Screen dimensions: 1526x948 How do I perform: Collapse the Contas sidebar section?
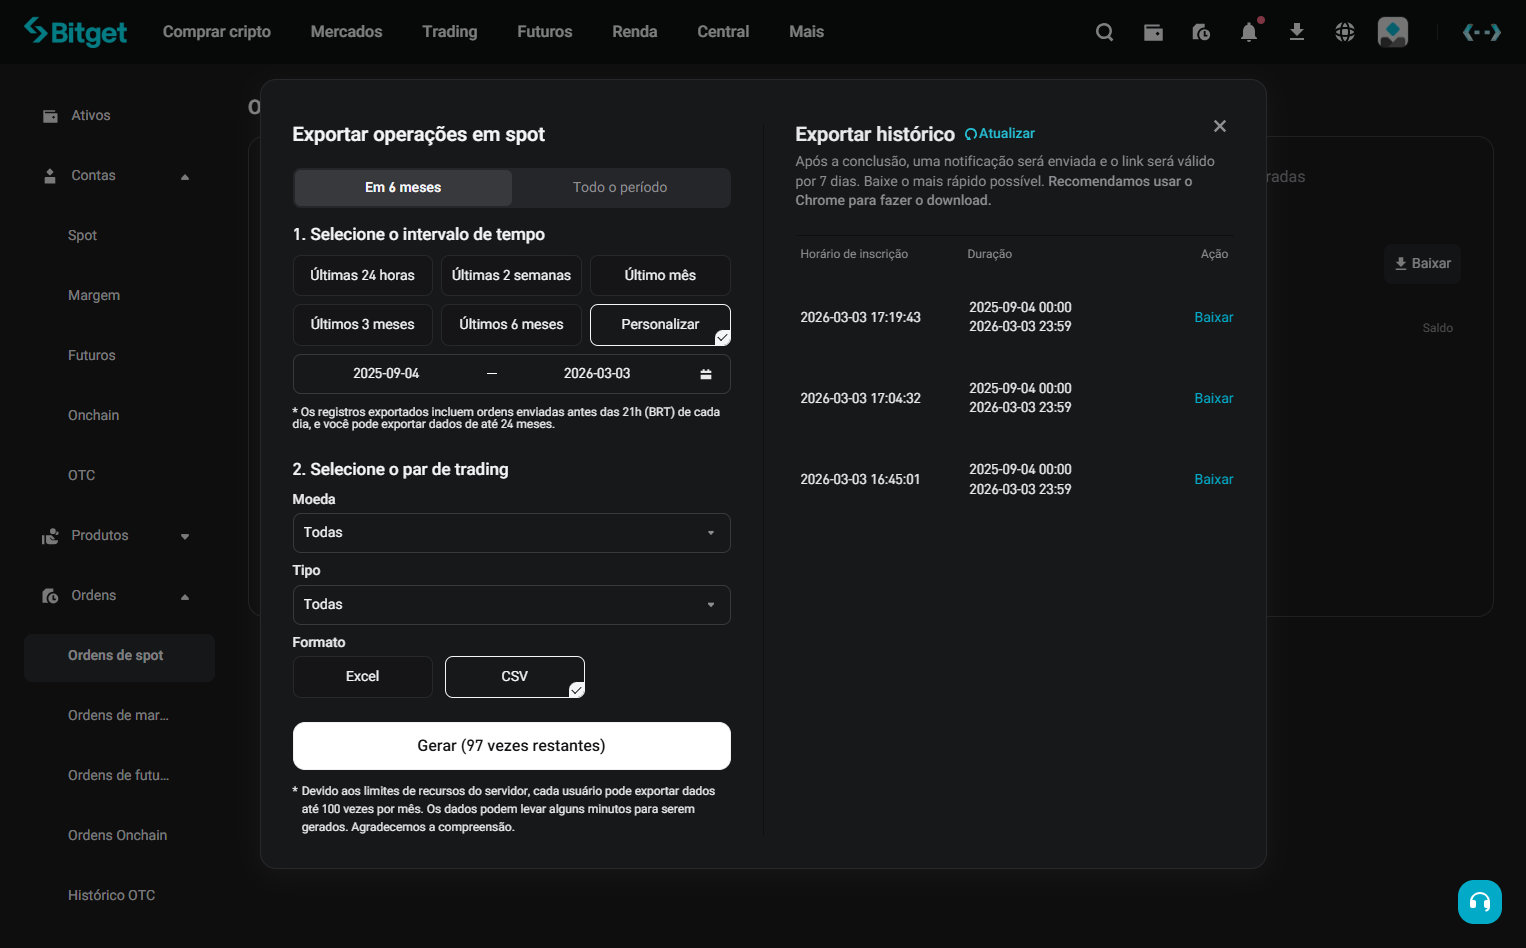coord(185,177)
